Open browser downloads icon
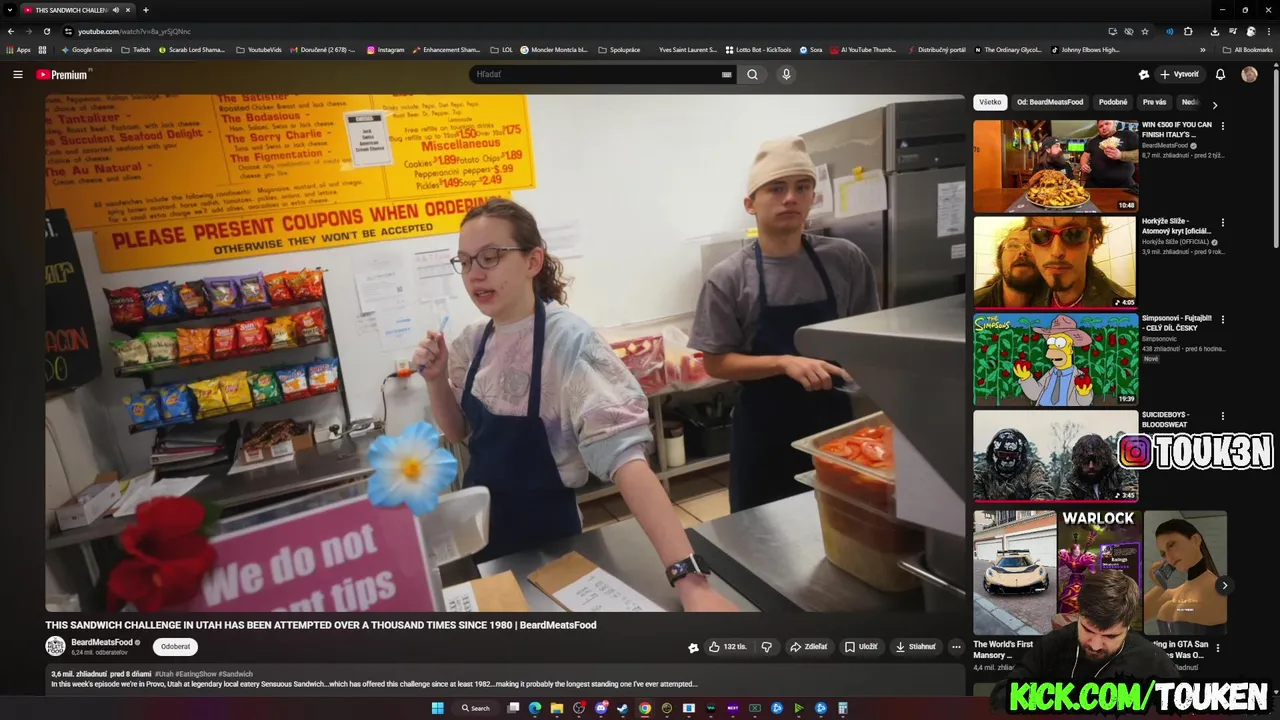1280x720 pixels. [1214, 31]
